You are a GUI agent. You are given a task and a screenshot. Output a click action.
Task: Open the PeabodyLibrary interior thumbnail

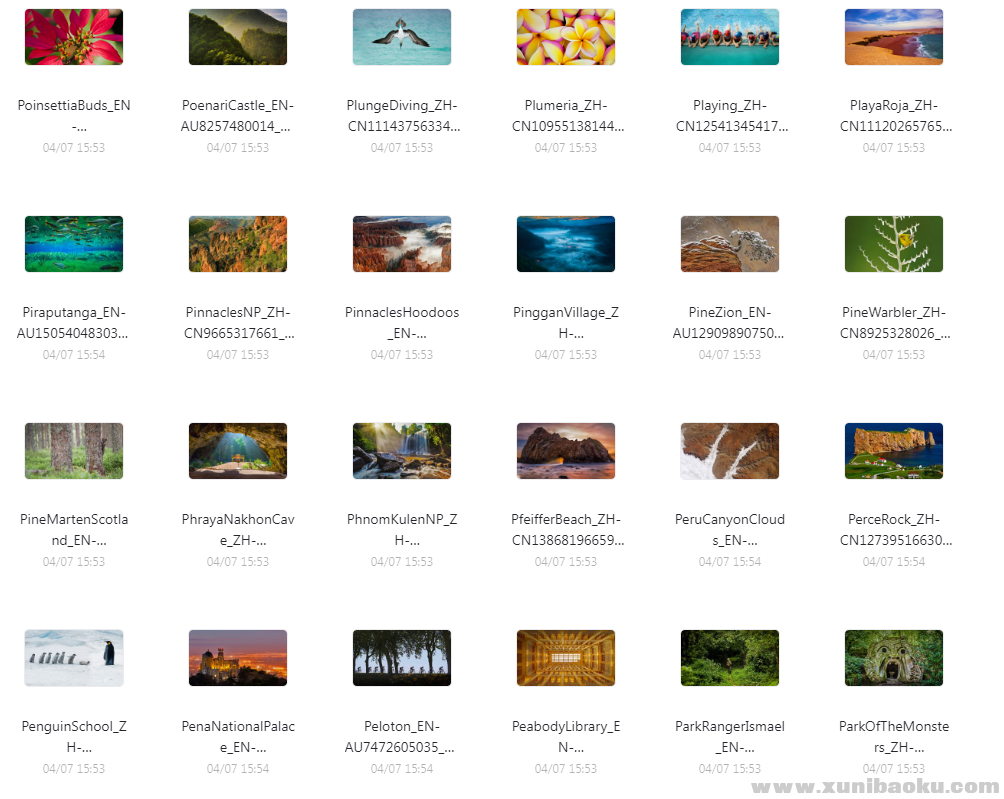pos(566,658)
